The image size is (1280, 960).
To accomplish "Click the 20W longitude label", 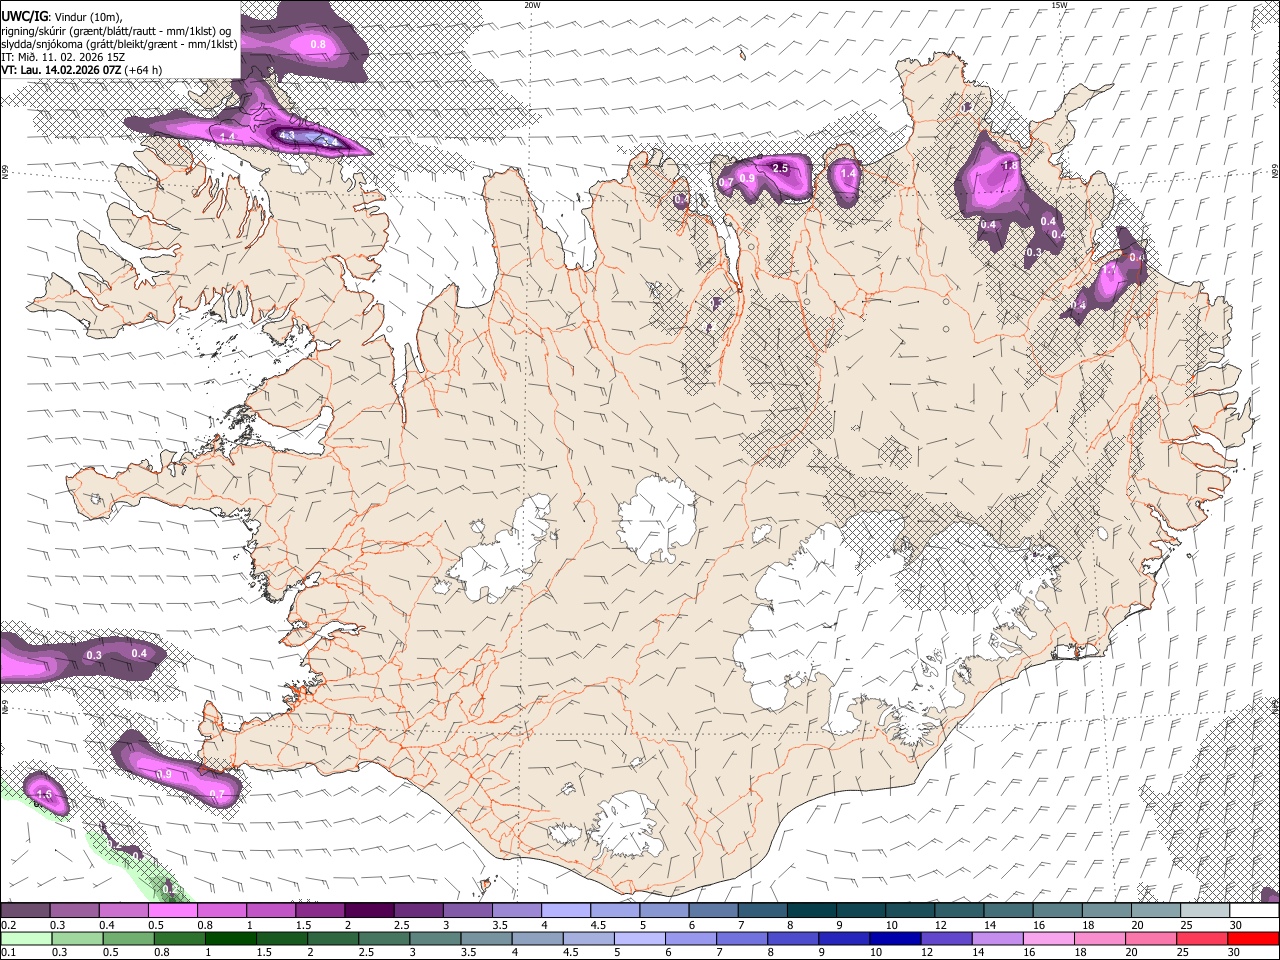I will pyautogui.click(x=532, y=5).
